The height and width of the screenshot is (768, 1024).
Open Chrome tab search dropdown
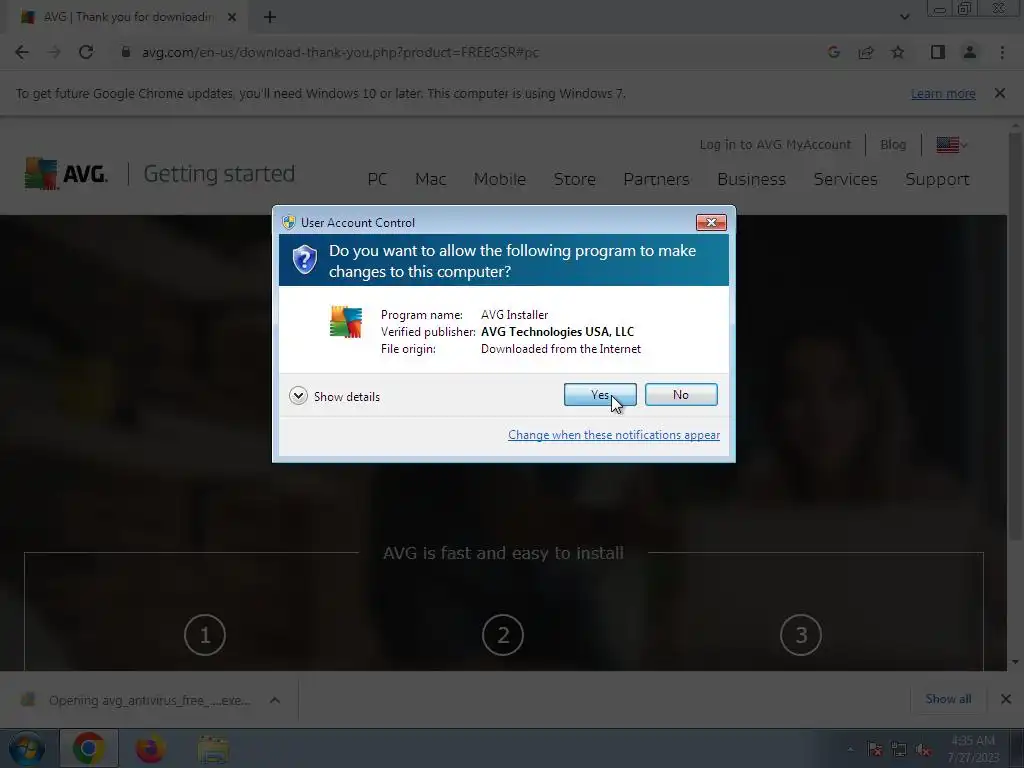904,17
